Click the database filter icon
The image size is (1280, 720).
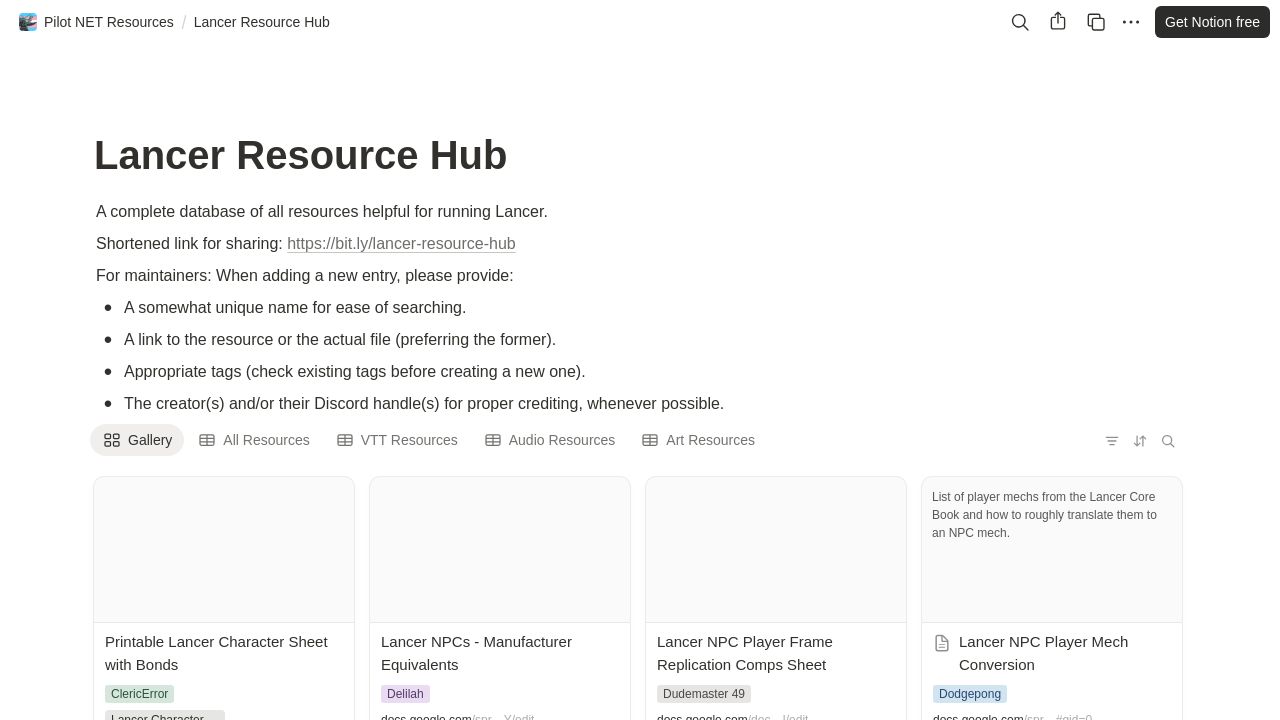click(1111, 441)
